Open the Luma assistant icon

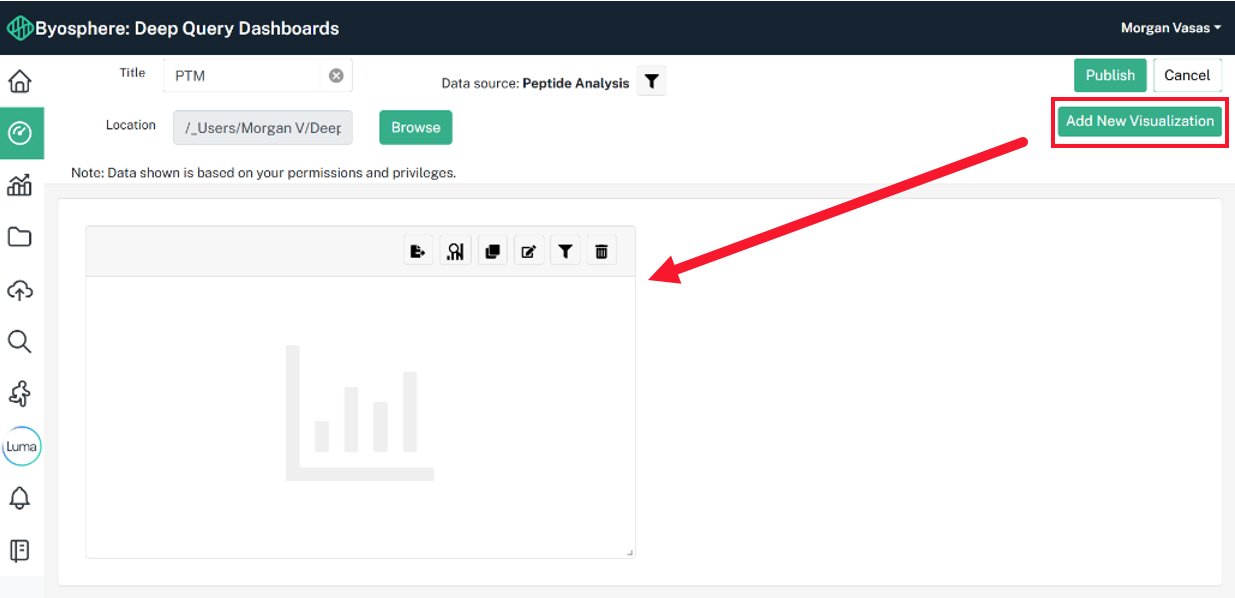(21, 446)
